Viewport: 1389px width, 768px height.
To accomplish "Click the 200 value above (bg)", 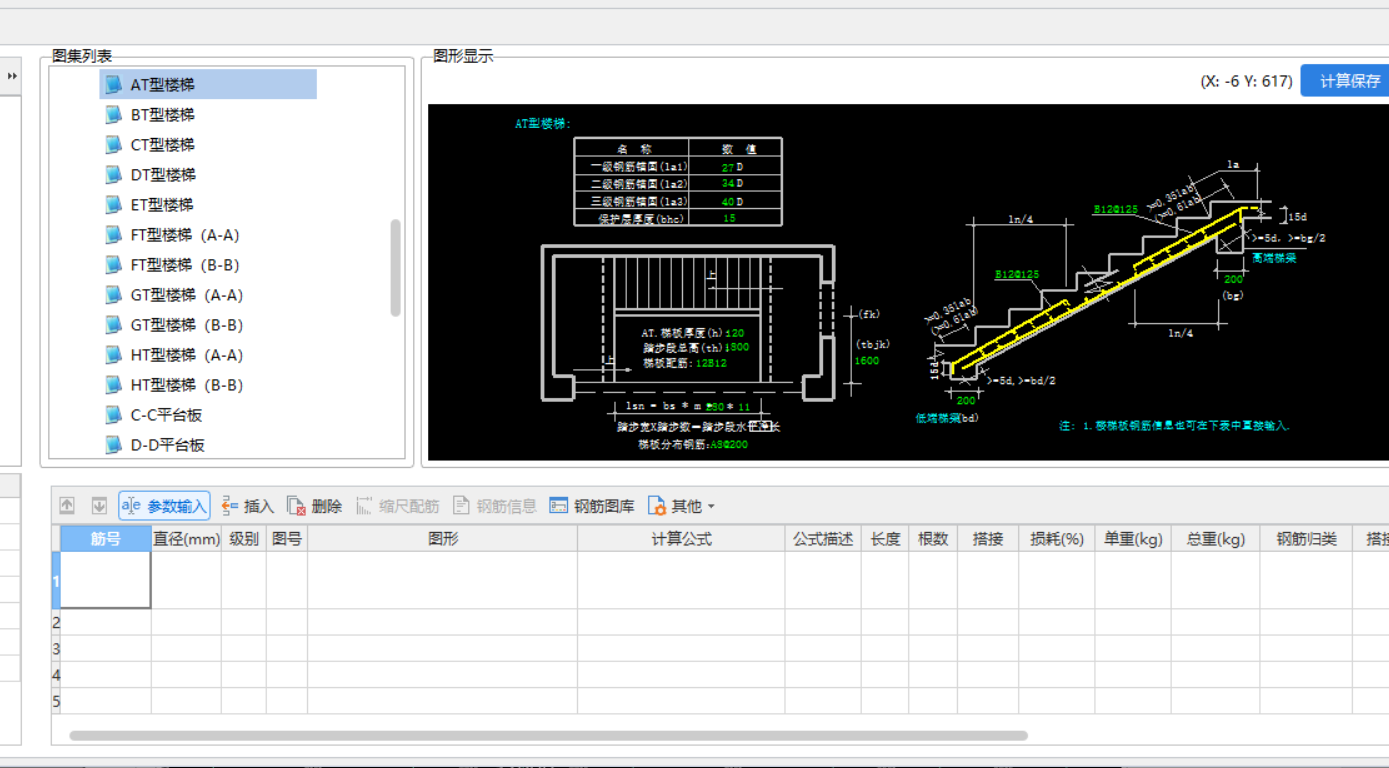I will click(1233, 280).
